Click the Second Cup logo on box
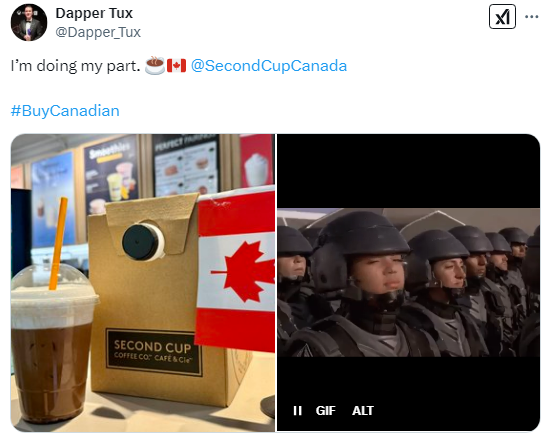Viewport: 548px width, 438px height. point(154,352)
